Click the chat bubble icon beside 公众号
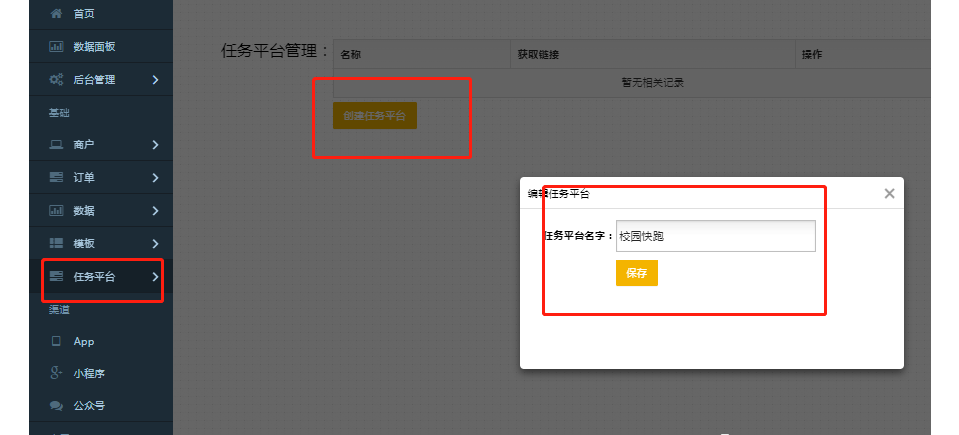The image size is (959, 435). 56,406
